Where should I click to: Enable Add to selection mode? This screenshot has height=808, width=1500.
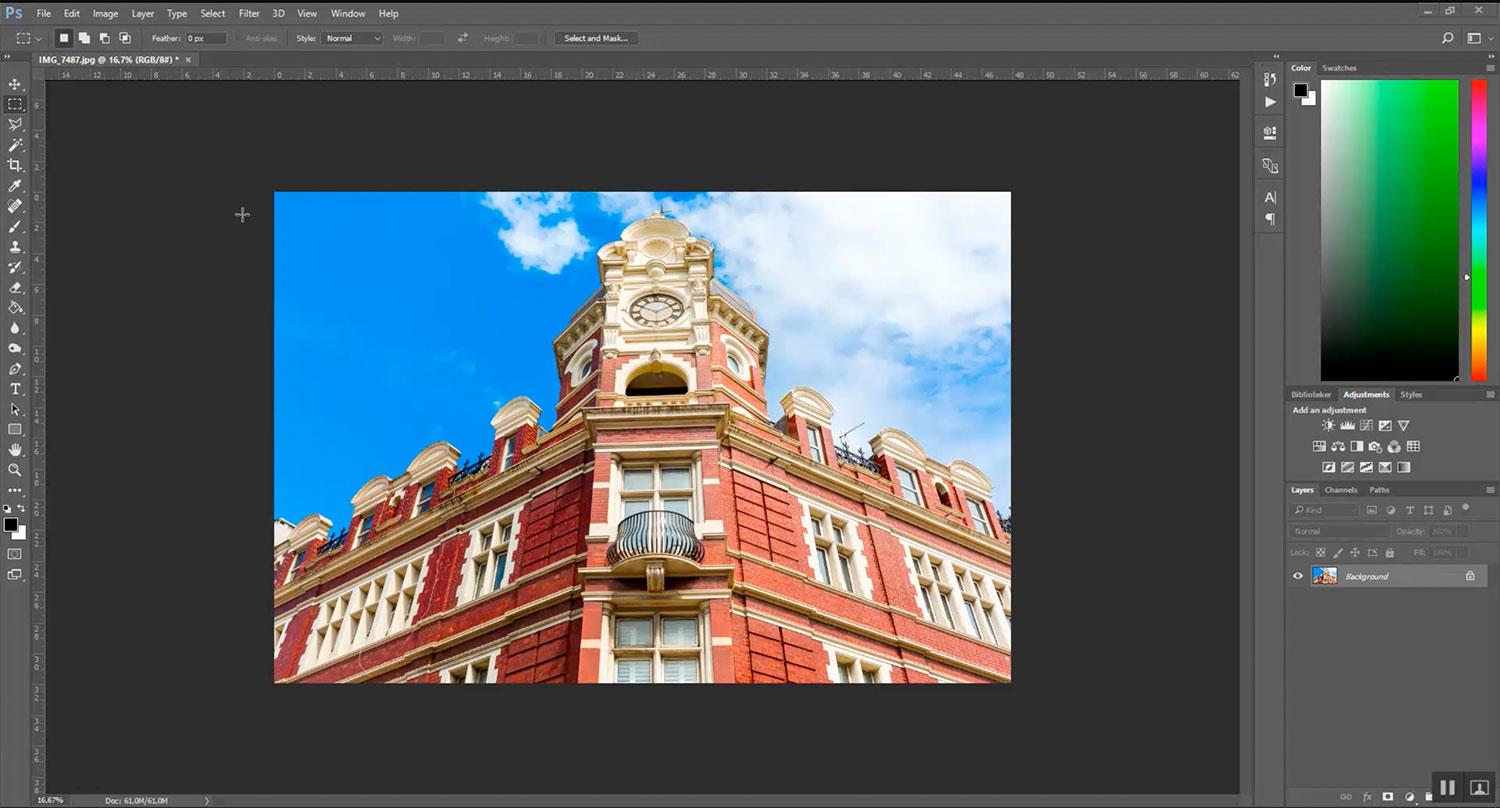(84, 38)
